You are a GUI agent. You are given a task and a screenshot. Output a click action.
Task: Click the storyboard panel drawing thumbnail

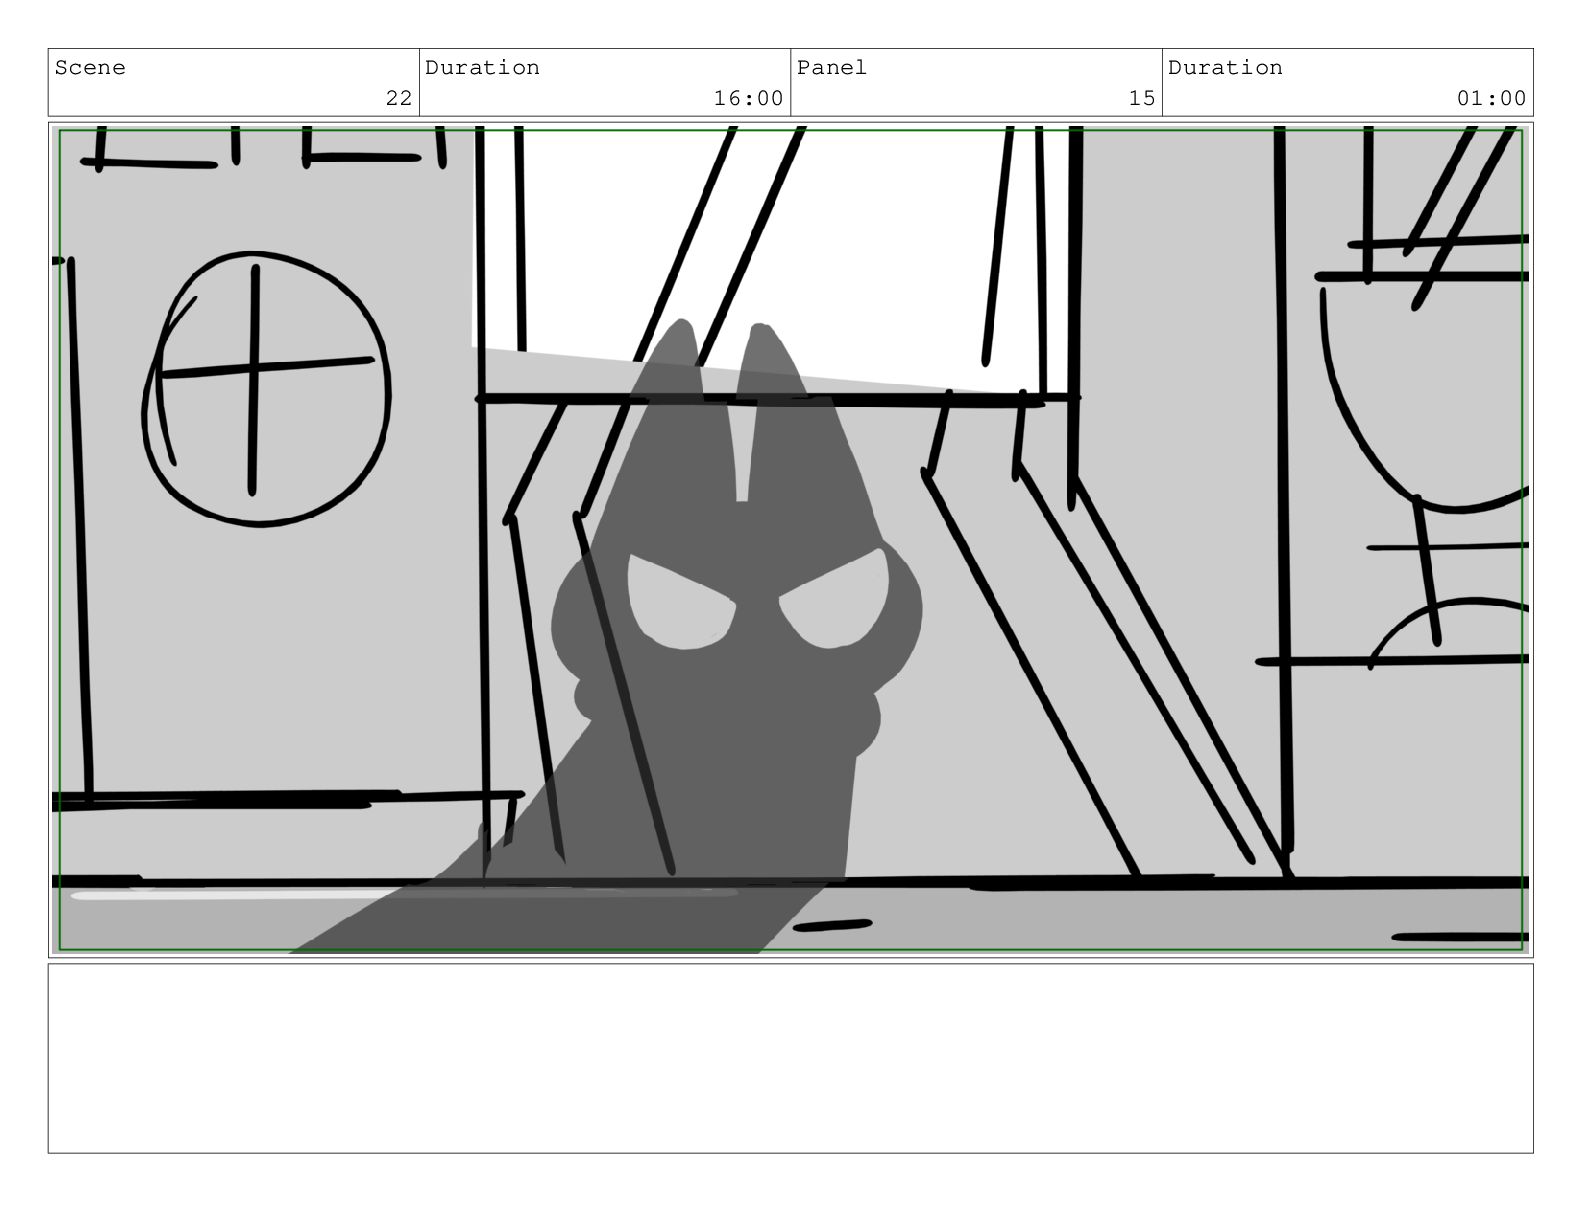[790, 540]
